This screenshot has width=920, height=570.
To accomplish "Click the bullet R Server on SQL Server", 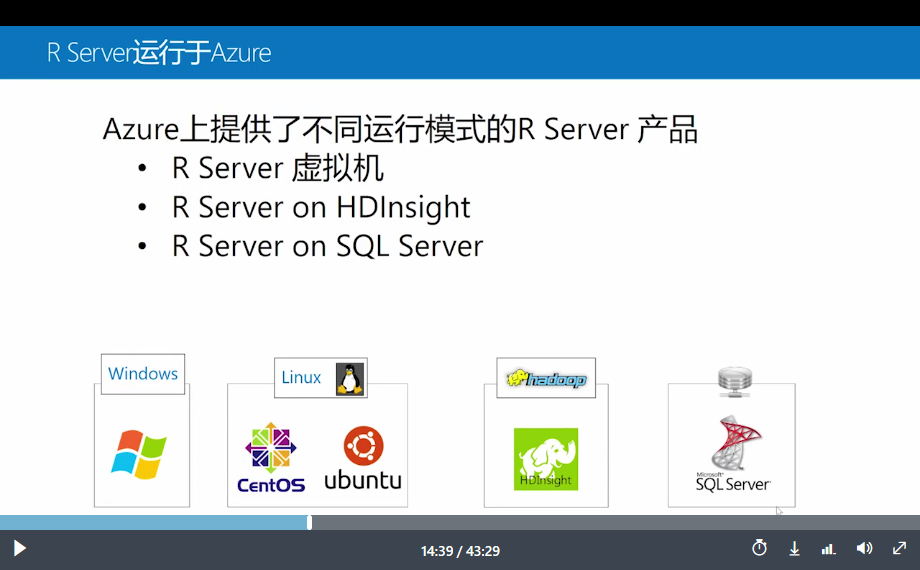I will [327, 246].
